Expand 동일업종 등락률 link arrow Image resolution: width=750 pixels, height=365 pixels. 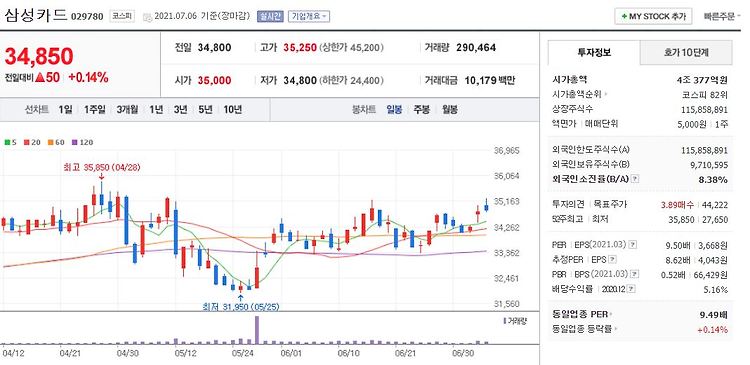point(615,329)
